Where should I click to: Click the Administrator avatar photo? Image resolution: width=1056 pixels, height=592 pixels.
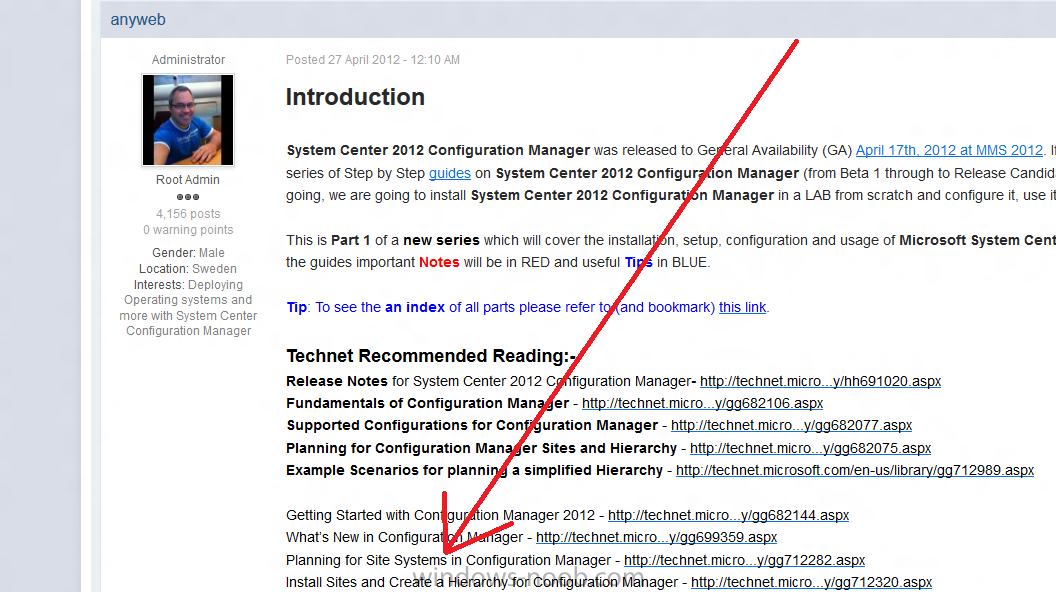[x=188, y=120]
